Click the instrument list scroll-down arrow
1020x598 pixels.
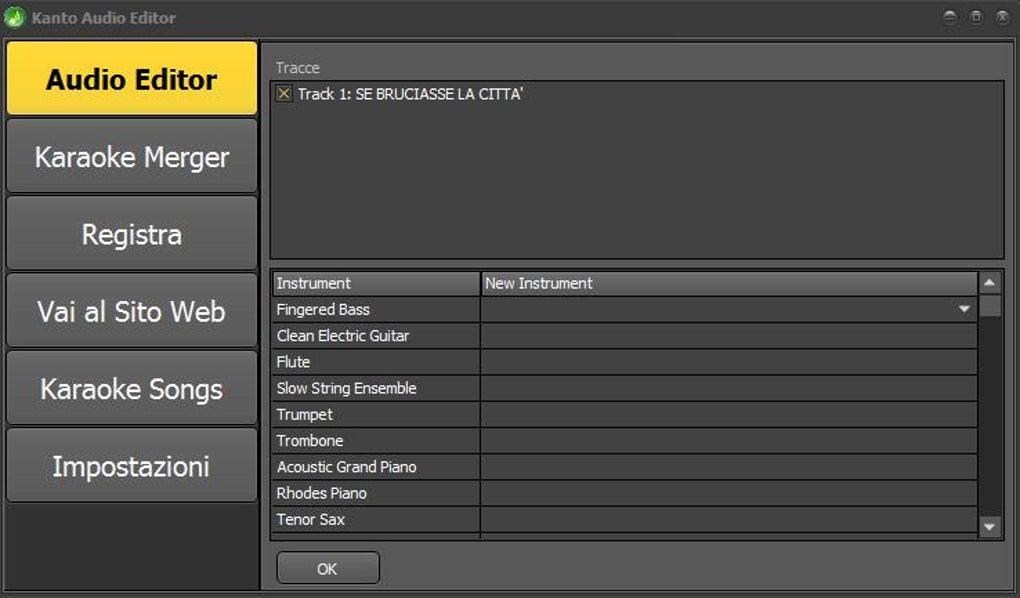coord(989,527)
